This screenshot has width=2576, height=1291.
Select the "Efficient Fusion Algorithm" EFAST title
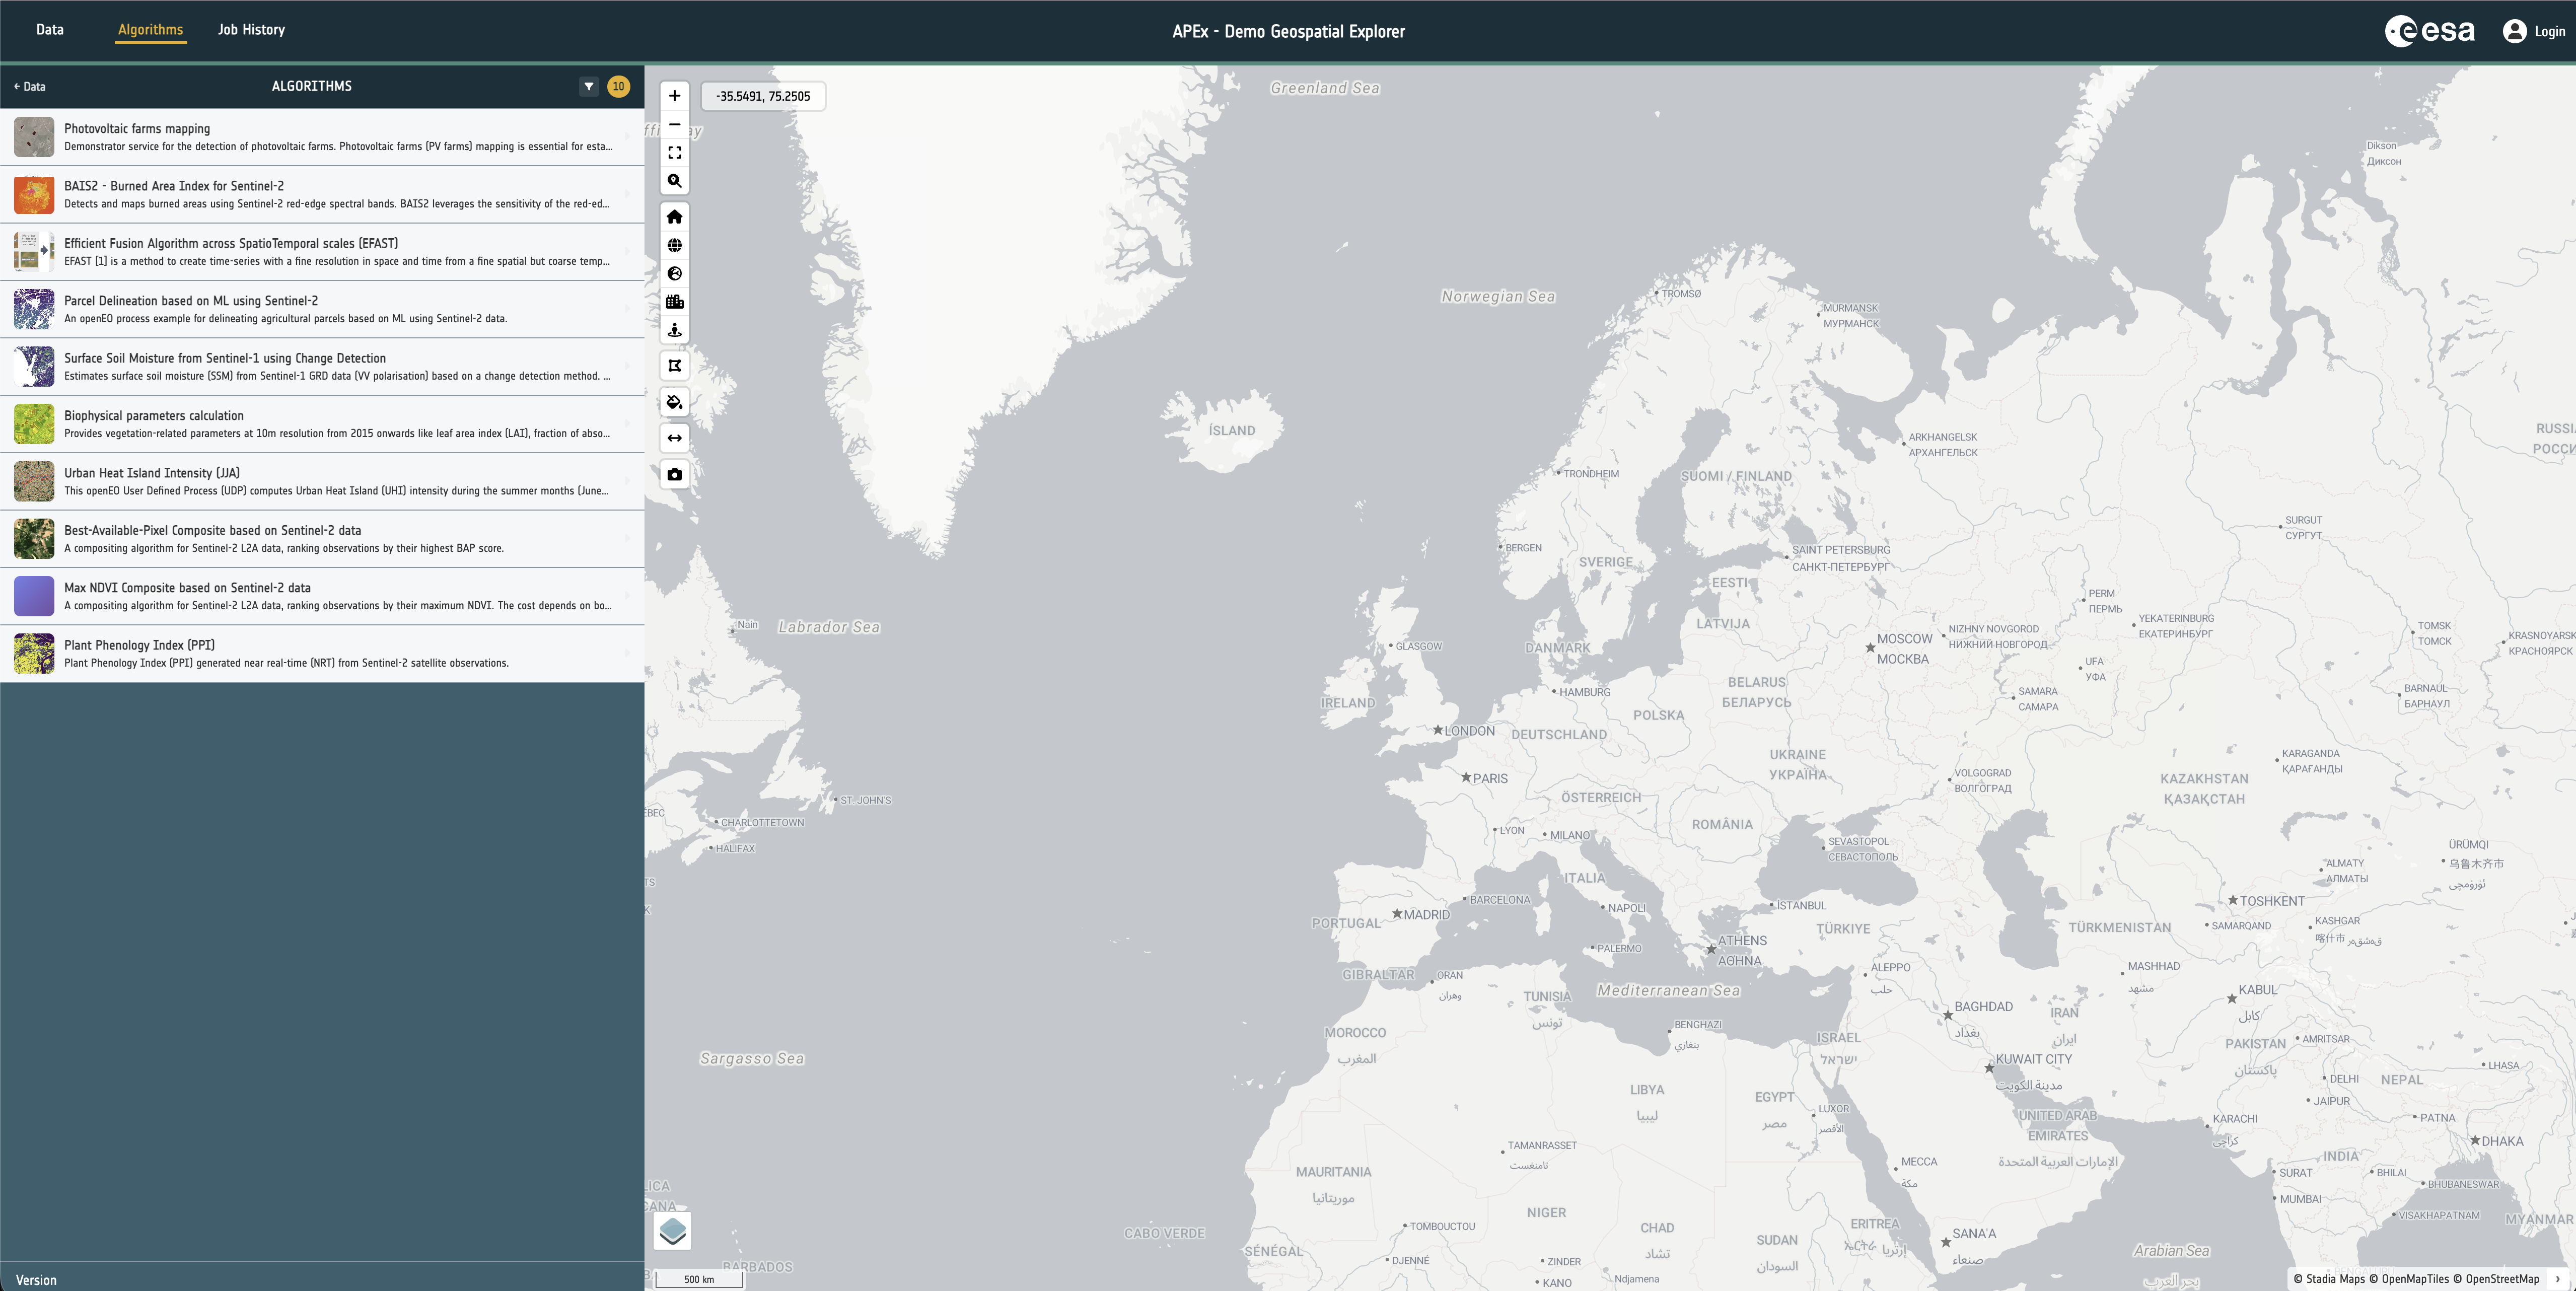pyautogui.click(x=231, y=243)
